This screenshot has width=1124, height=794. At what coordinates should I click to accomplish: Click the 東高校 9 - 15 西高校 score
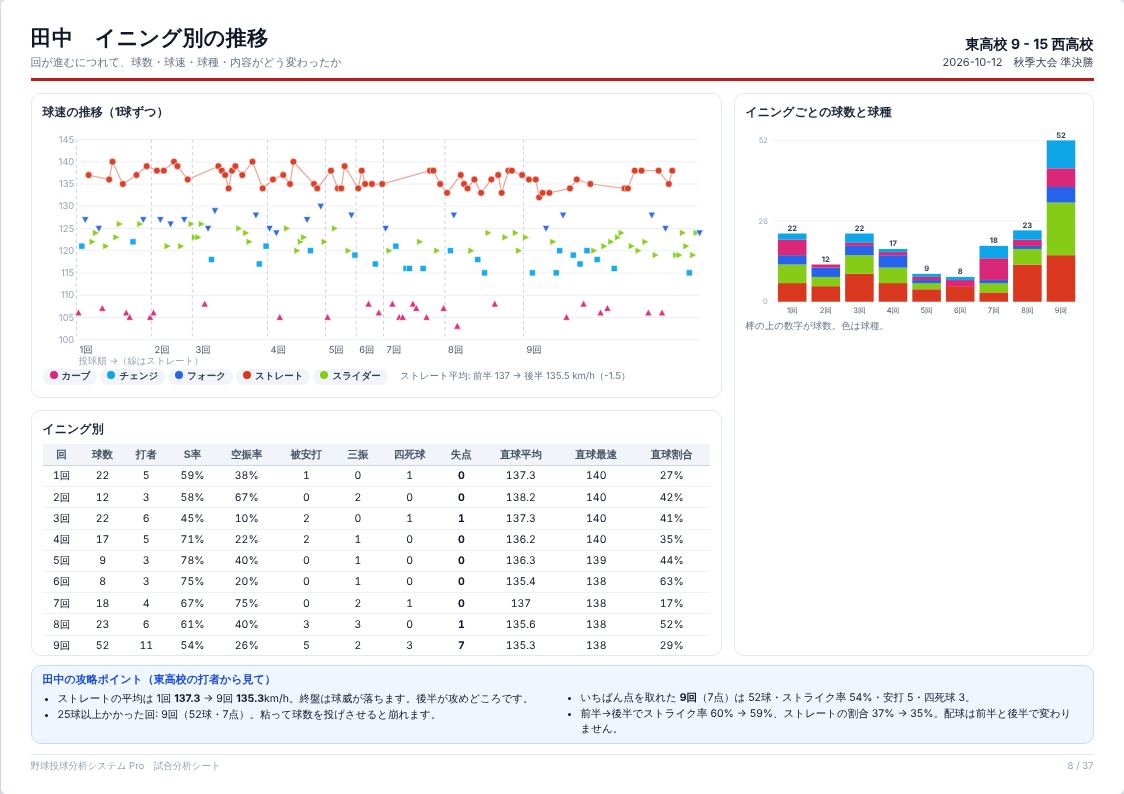point(1029,44)
